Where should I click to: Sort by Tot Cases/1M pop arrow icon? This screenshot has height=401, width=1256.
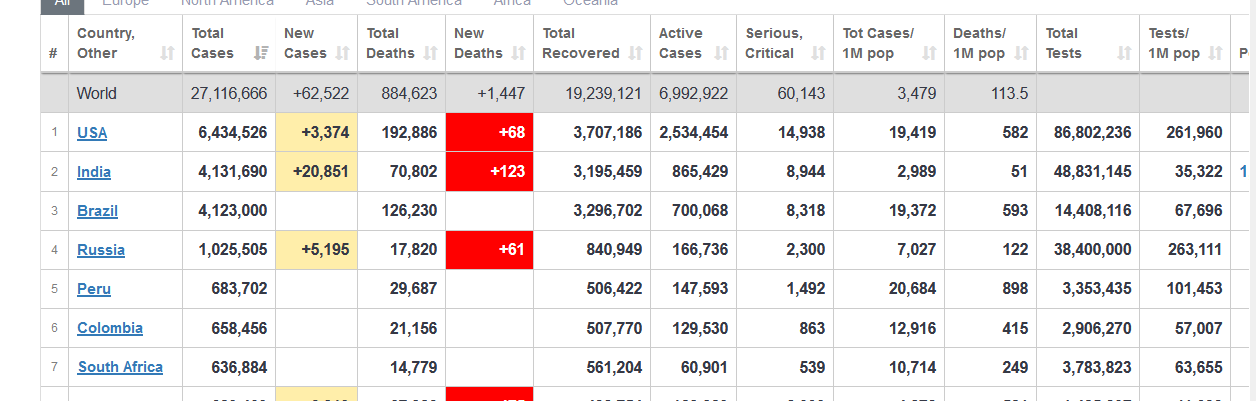929,53
